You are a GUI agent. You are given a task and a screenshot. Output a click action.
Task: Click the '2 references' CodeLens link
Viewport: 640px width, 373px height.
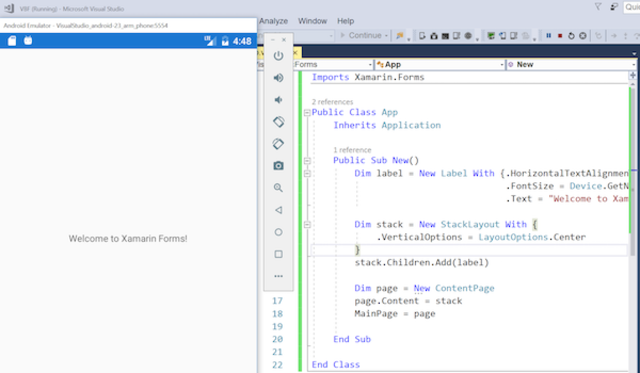(x=332, y=102)
